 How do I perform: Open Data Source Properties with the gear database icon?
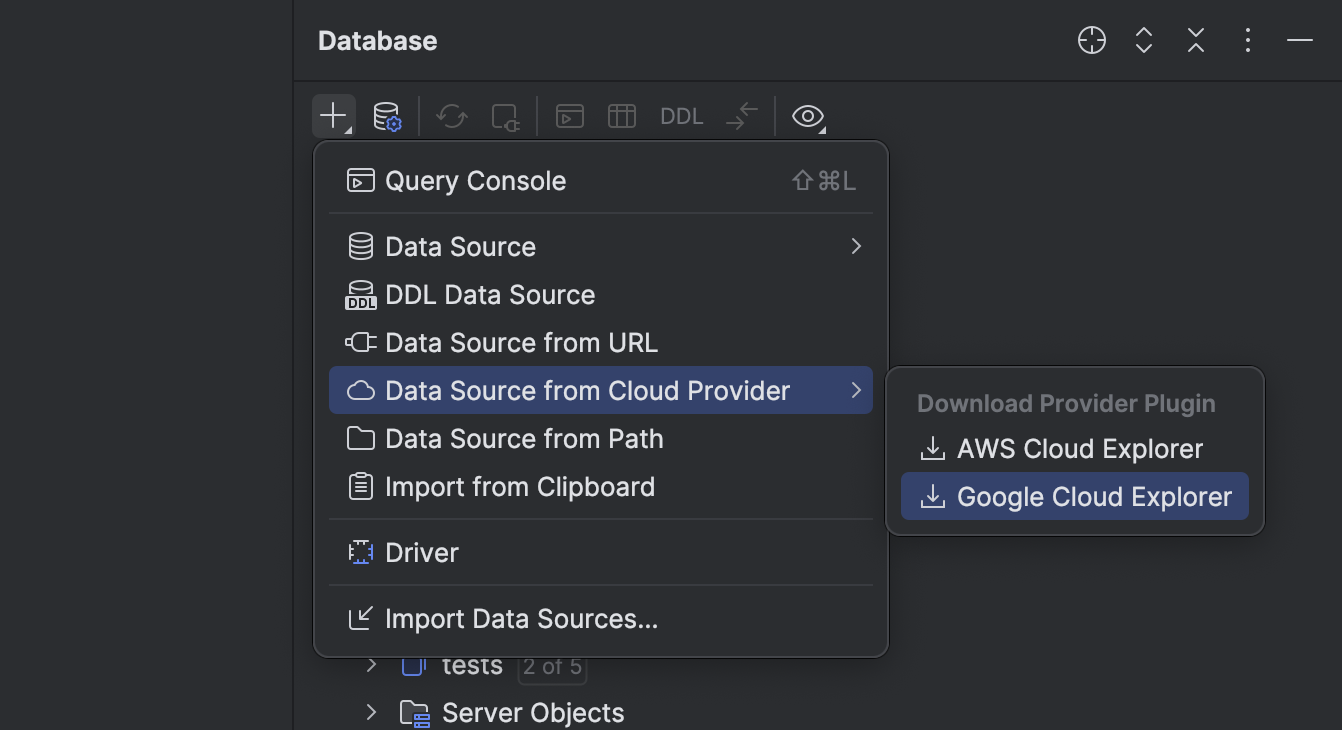388,115
